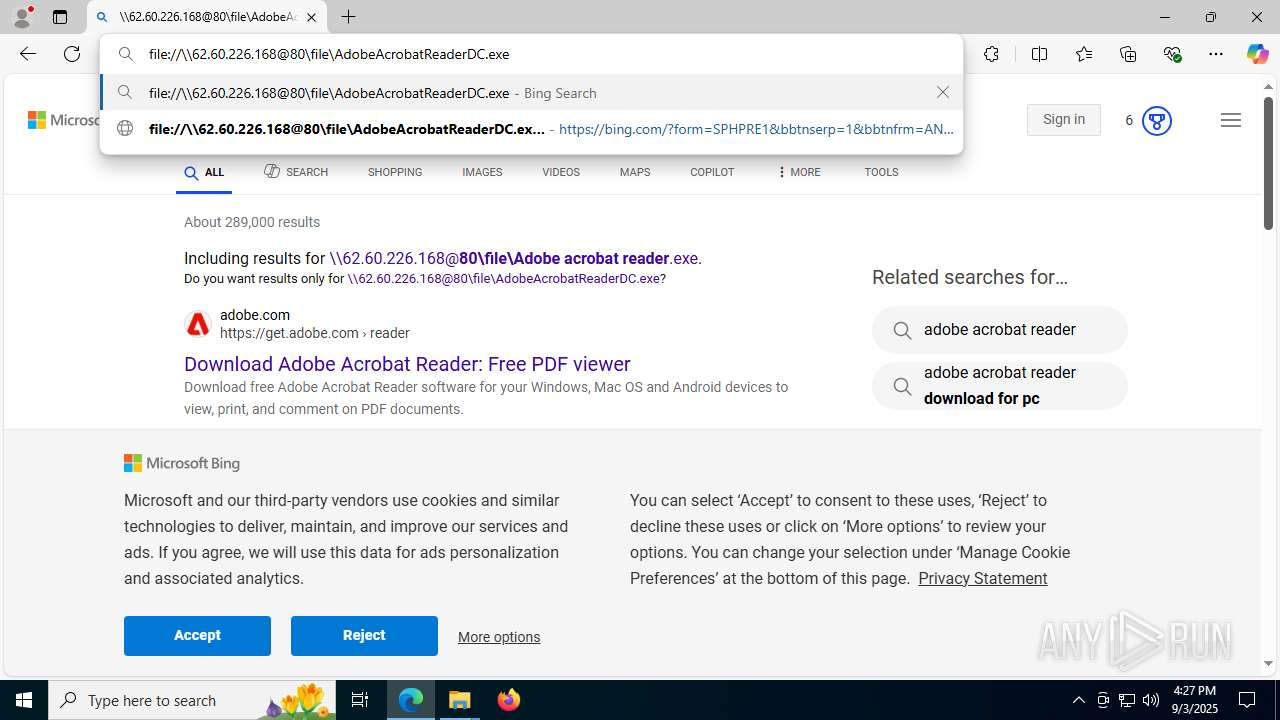Click the Adobe favicon logo
The width and height of the screenshot is (1280, 720).
pyautogui.click(x=198, y=324)
